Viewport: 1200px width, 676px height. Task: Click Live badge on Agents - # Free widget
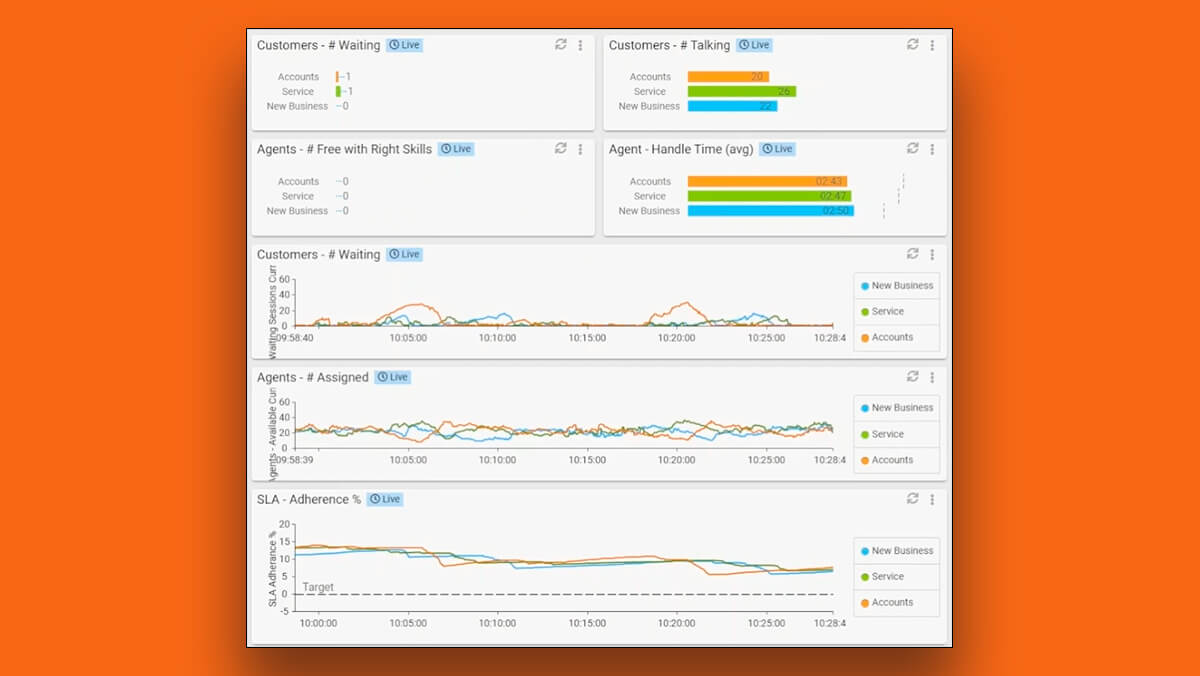pos(456,149)
